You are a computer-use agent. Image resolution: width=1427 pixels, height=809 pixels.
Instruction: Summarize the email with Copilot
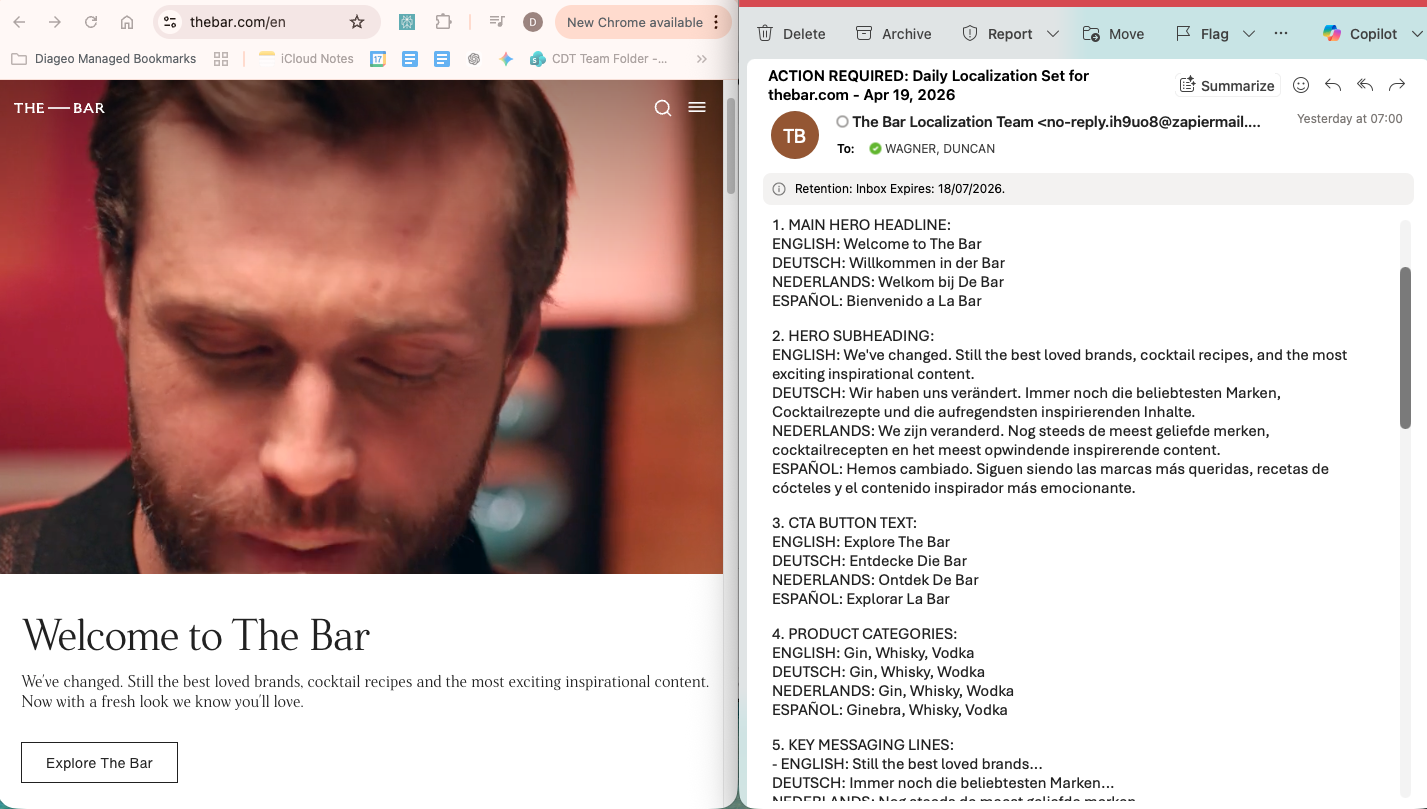pyautogui.click(x=1227, y=86)
